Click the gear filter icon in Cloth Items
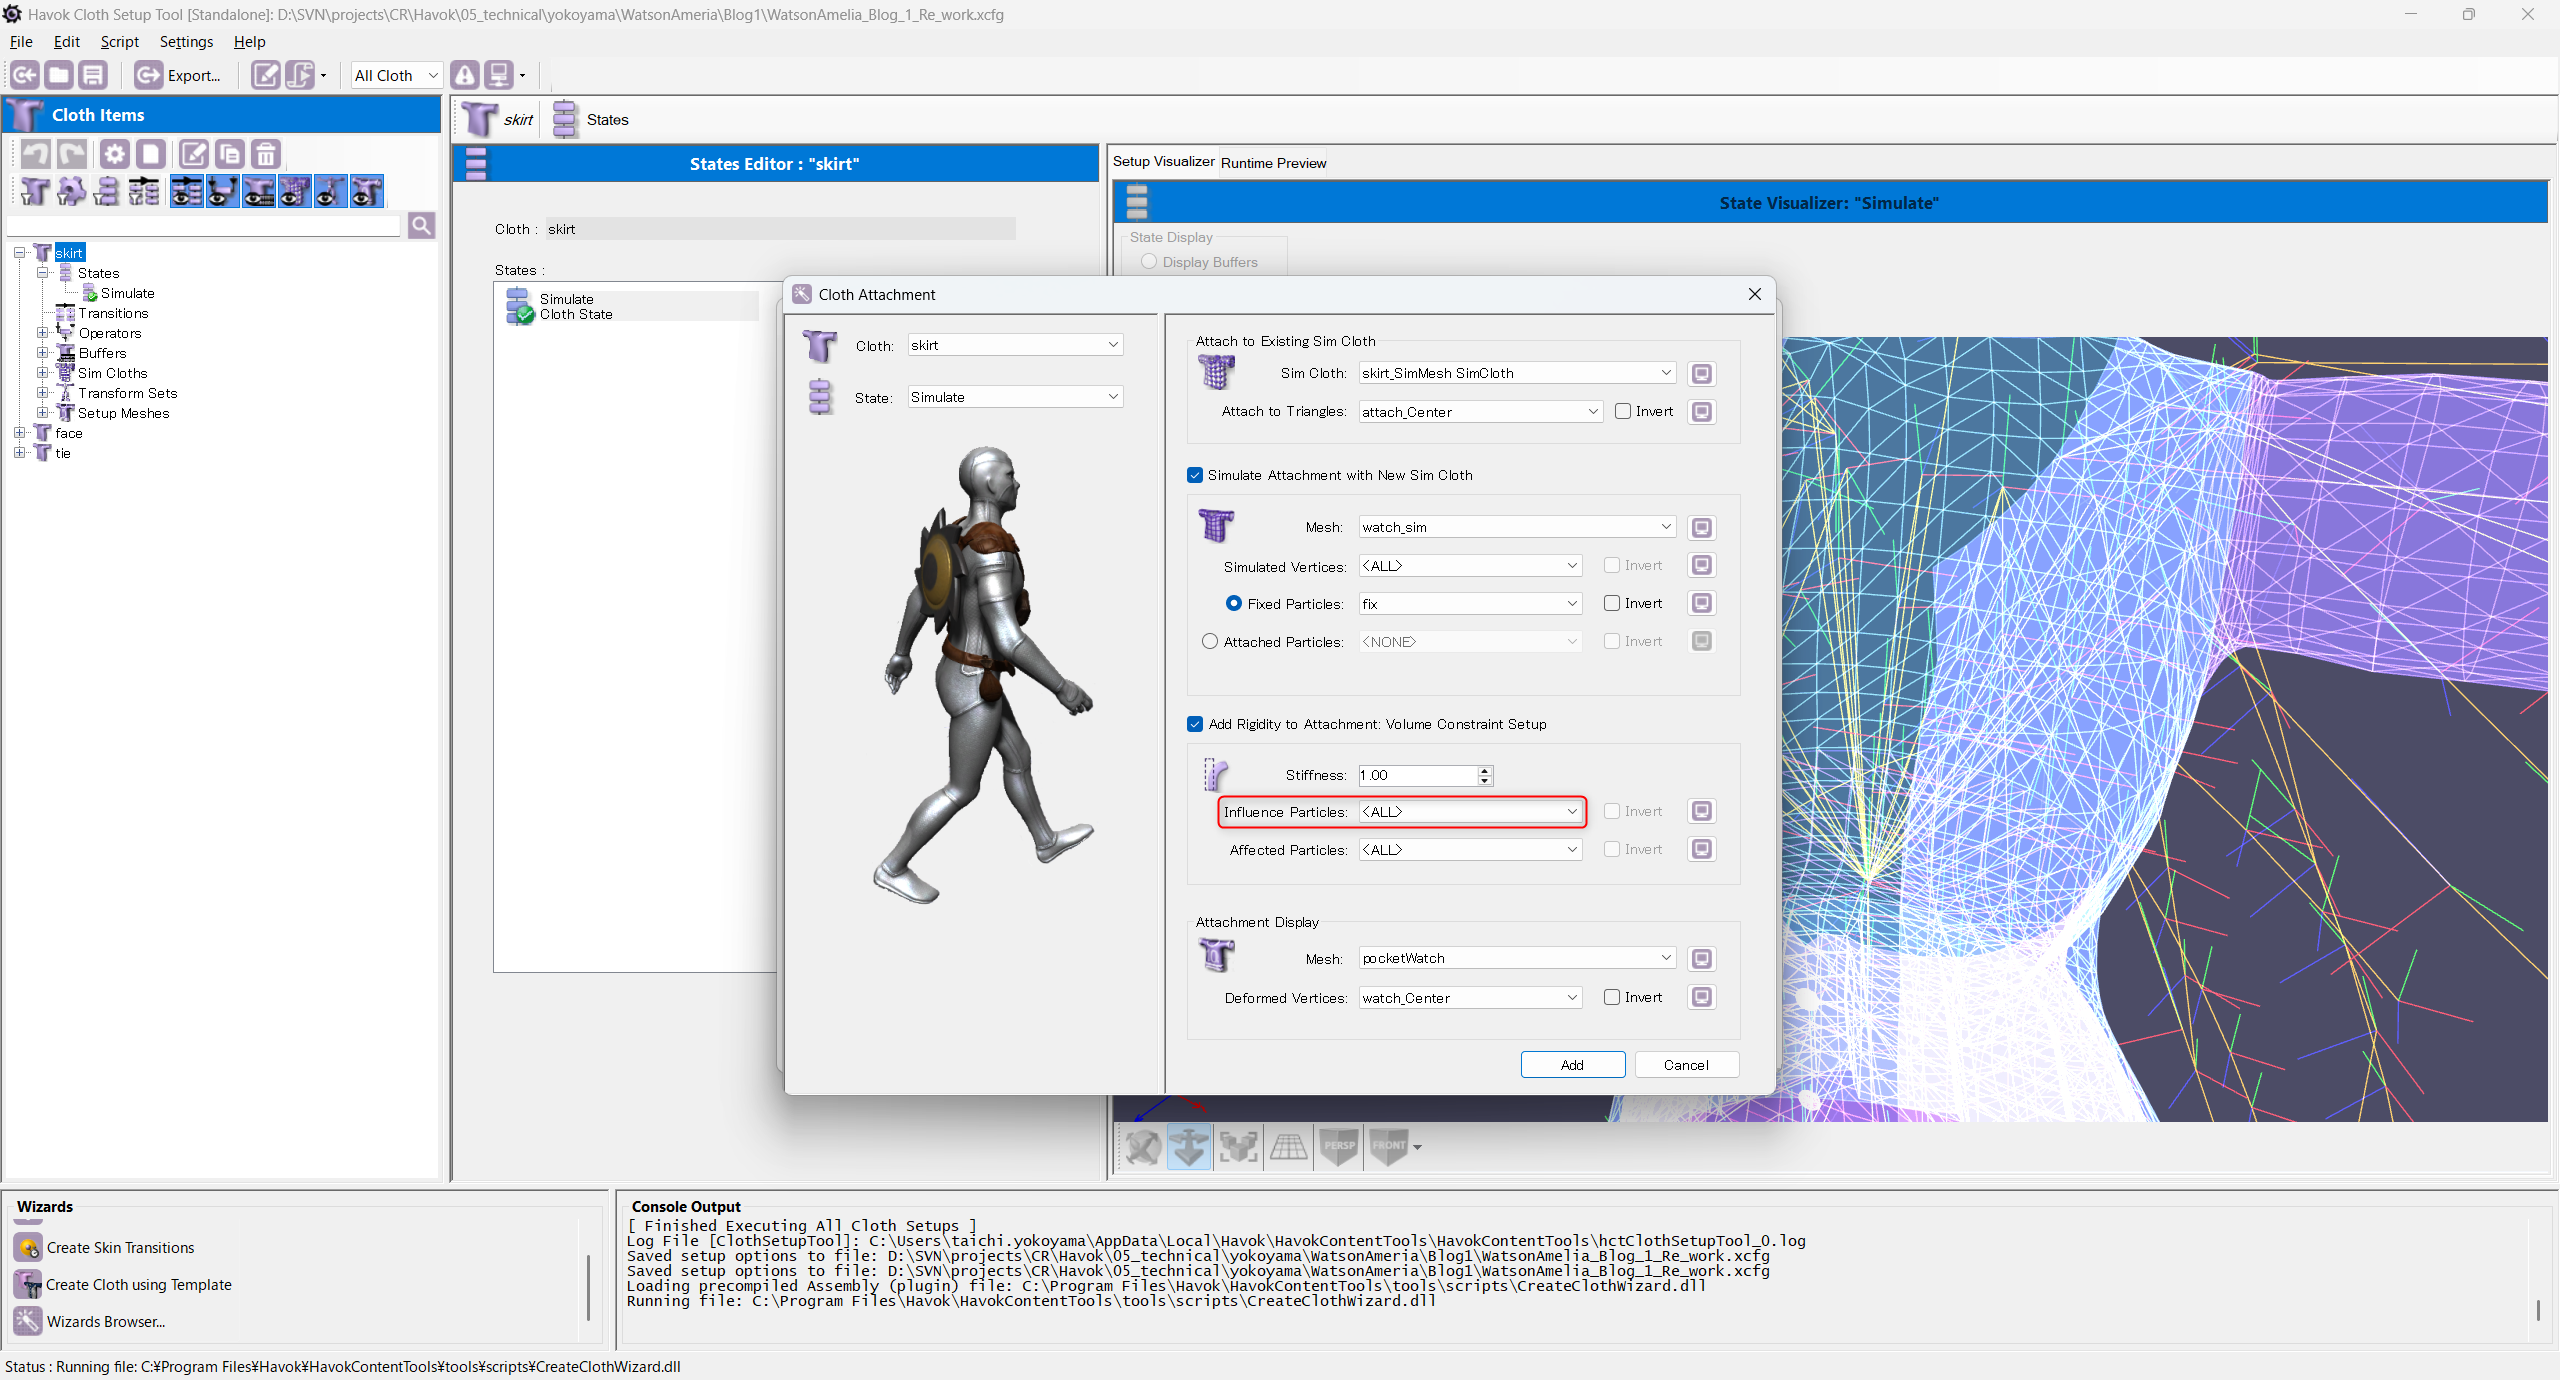Screen dimensions: 2560x1380 [71, 191]
